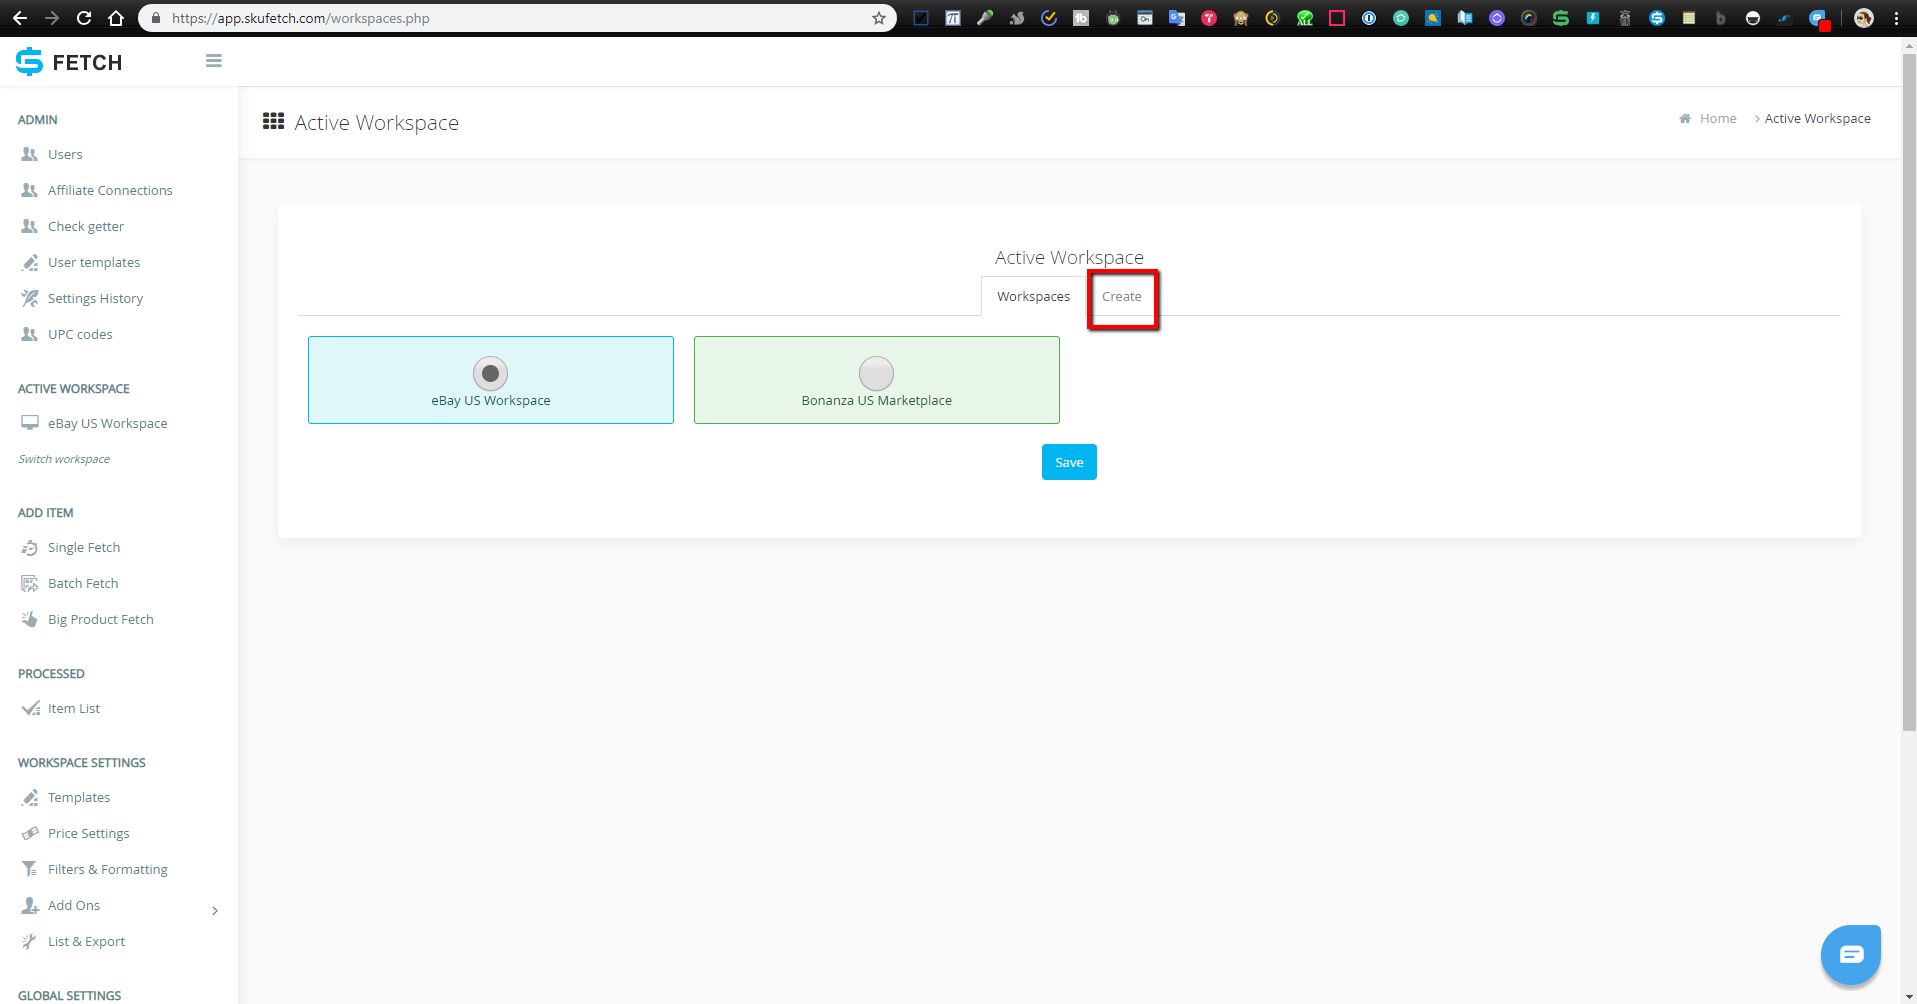This screenshot has height=1004, width=1917.
Task: Click the Add Ons user icon
Action: pos(30,905)
